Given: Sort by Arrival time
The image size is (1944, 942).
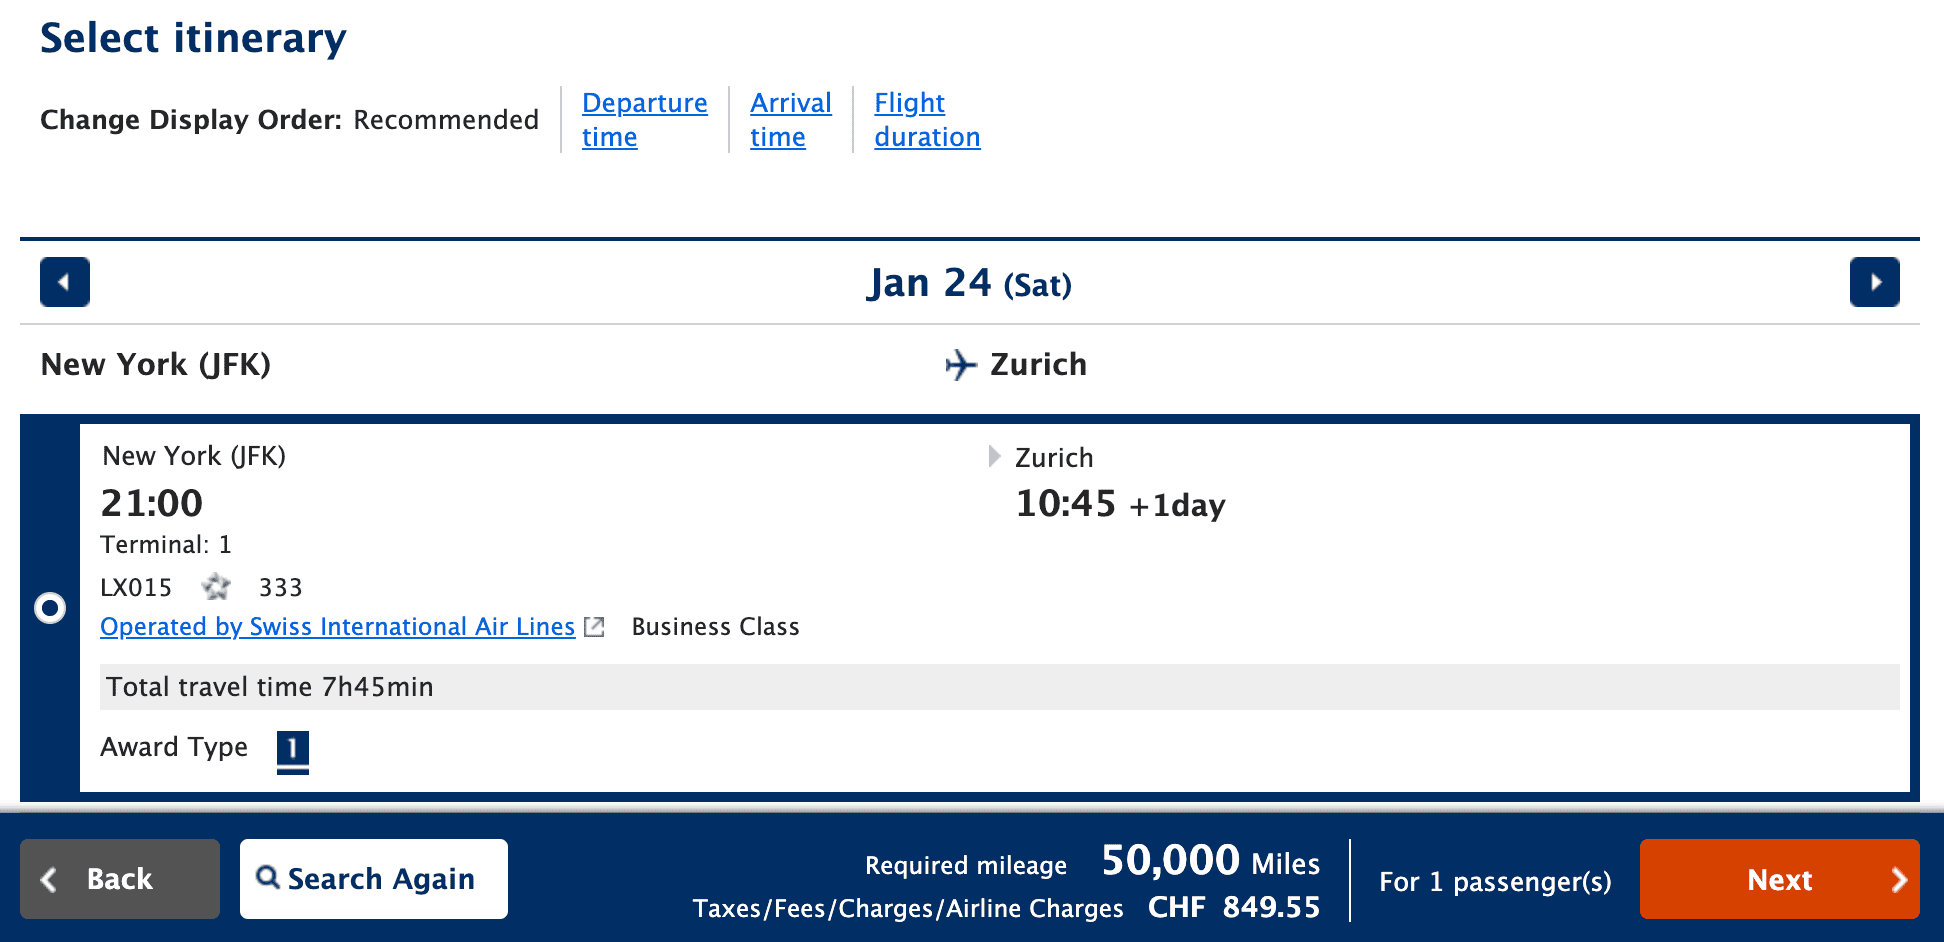Looking at the screenshot, I should [790, 119].
